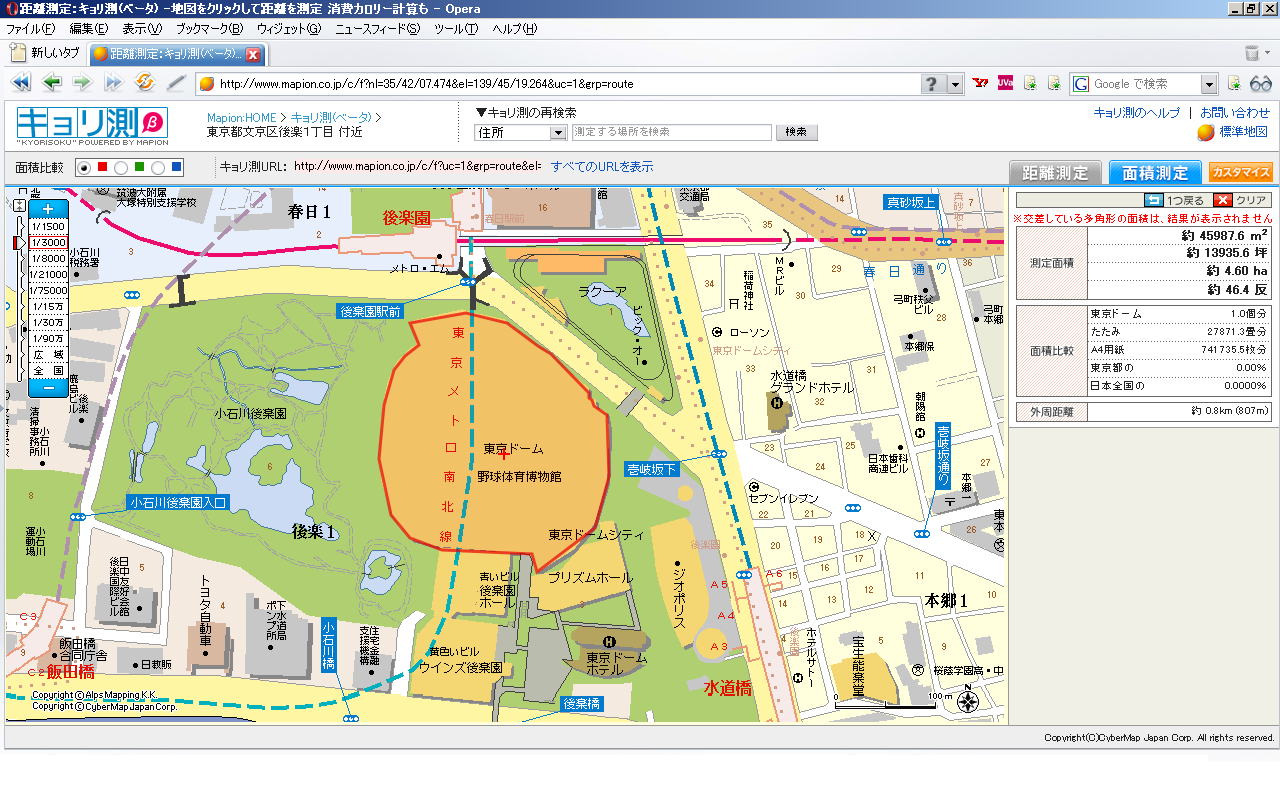The width and height of the screenshot is (1280, 800).
Task: Focus the 測定する場所を検索 input field
Action: click(672, 132)
